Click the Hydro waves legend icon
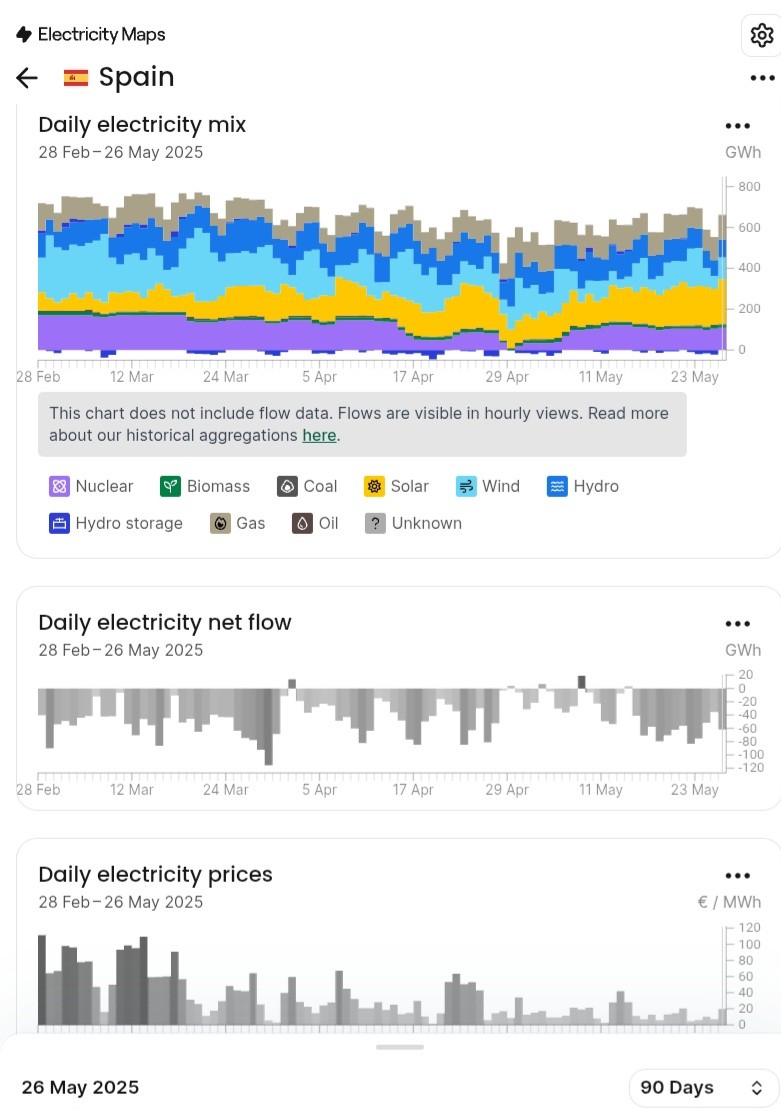This screenshot has height=1110, width=781. tap(558, 487)
